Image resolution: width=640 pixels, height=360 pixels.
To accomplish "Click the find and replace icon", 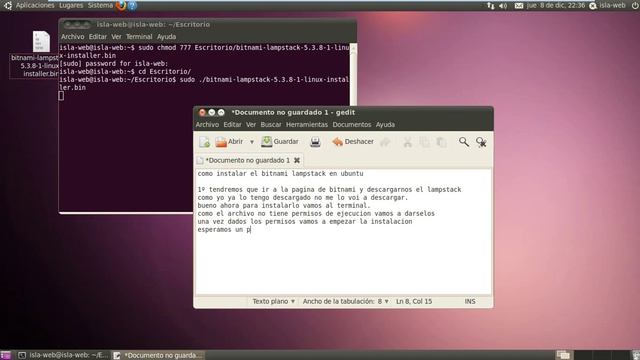I will click(481, 142).
